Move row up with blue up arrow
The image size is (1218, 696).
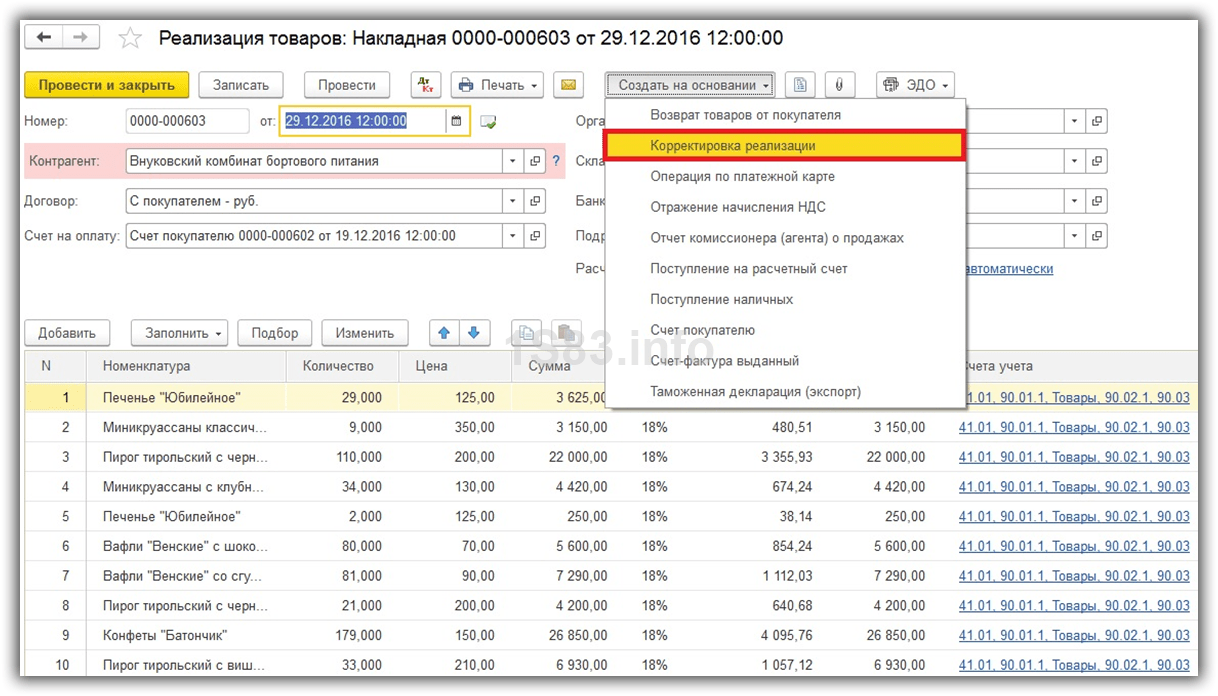coord(445,333)
